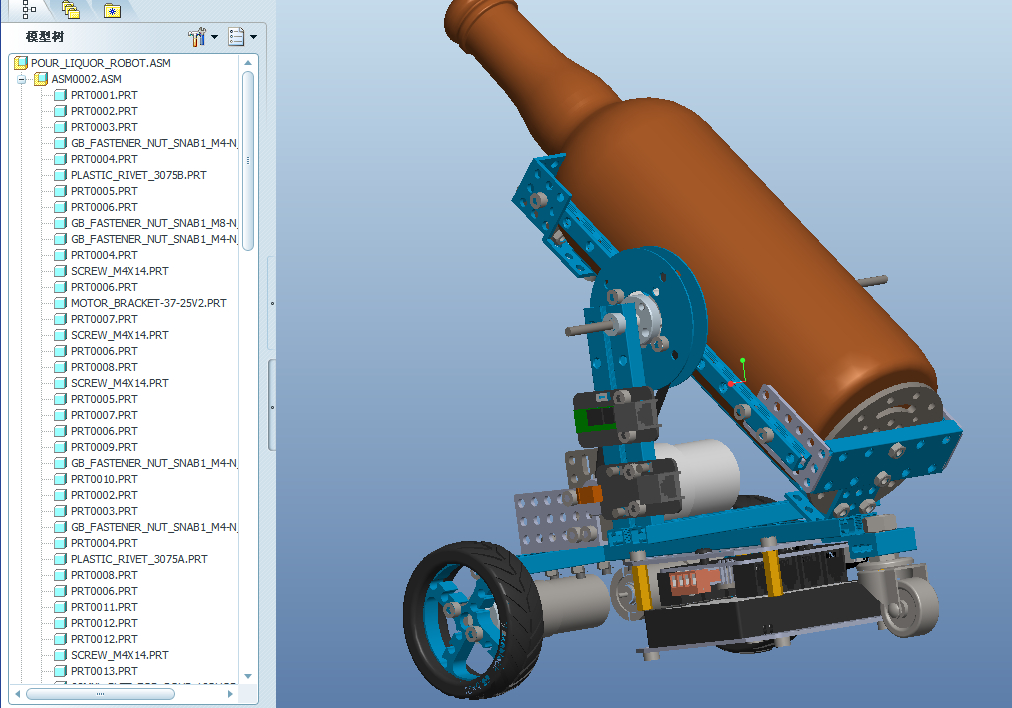
Task: Switch to the Model Tree navigator tab
Action: click(29, 9)
